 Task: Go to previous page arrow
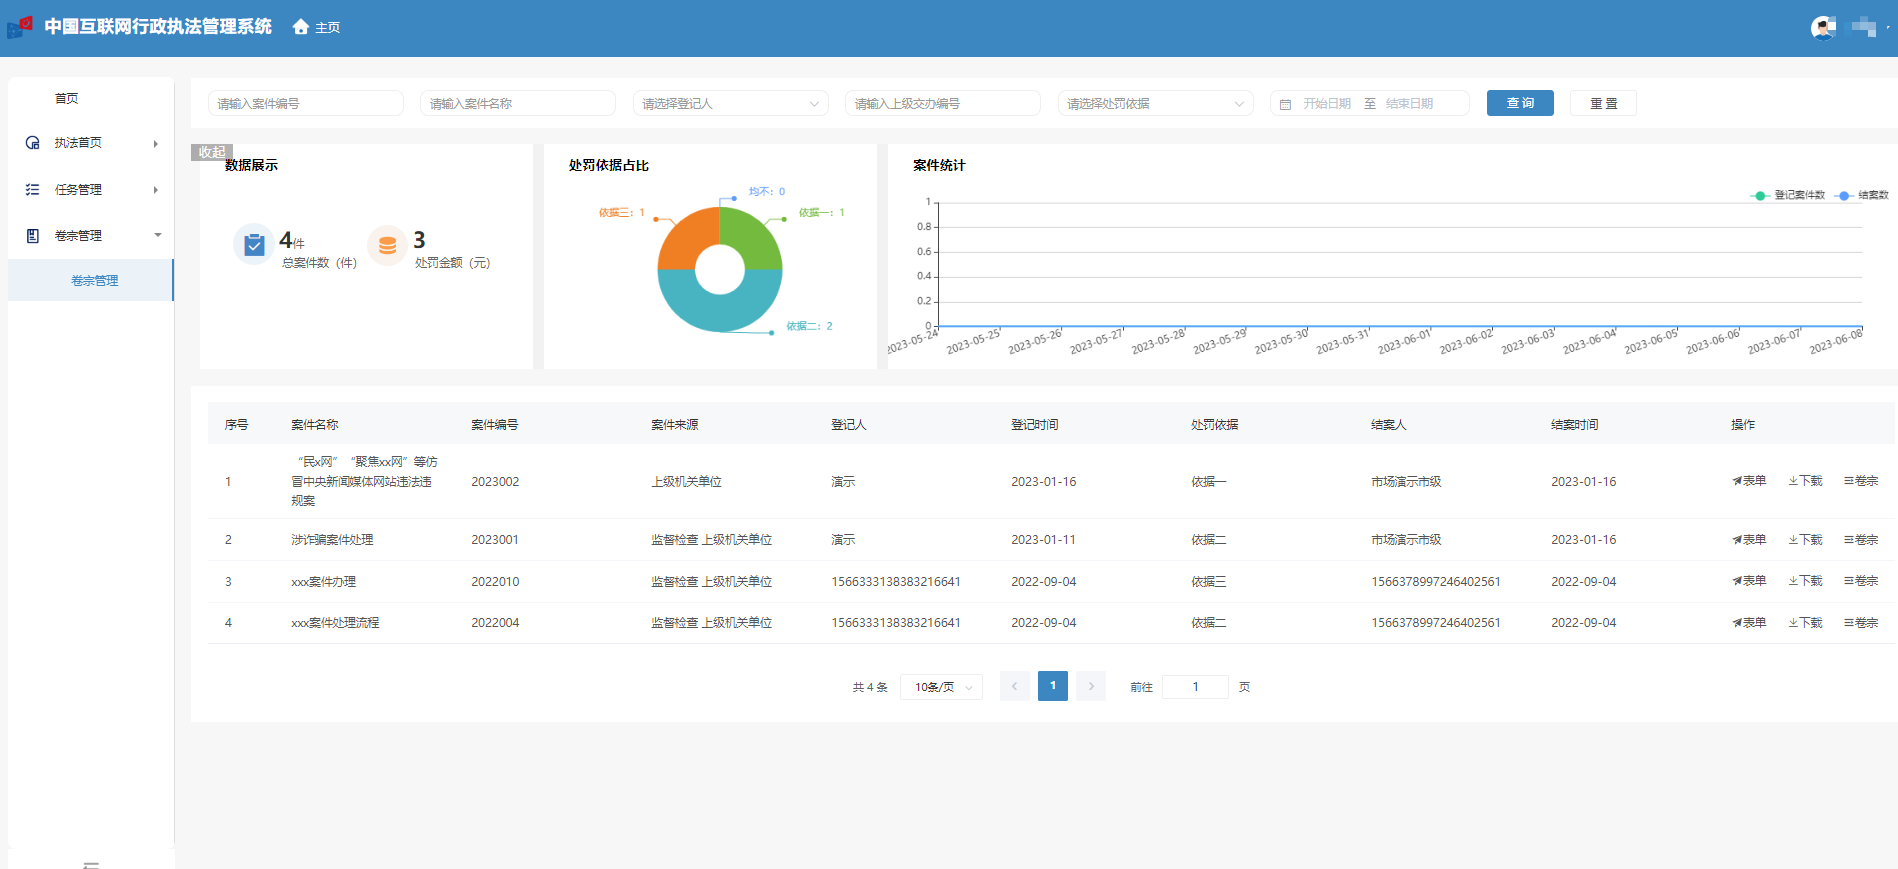[1014, 686]
